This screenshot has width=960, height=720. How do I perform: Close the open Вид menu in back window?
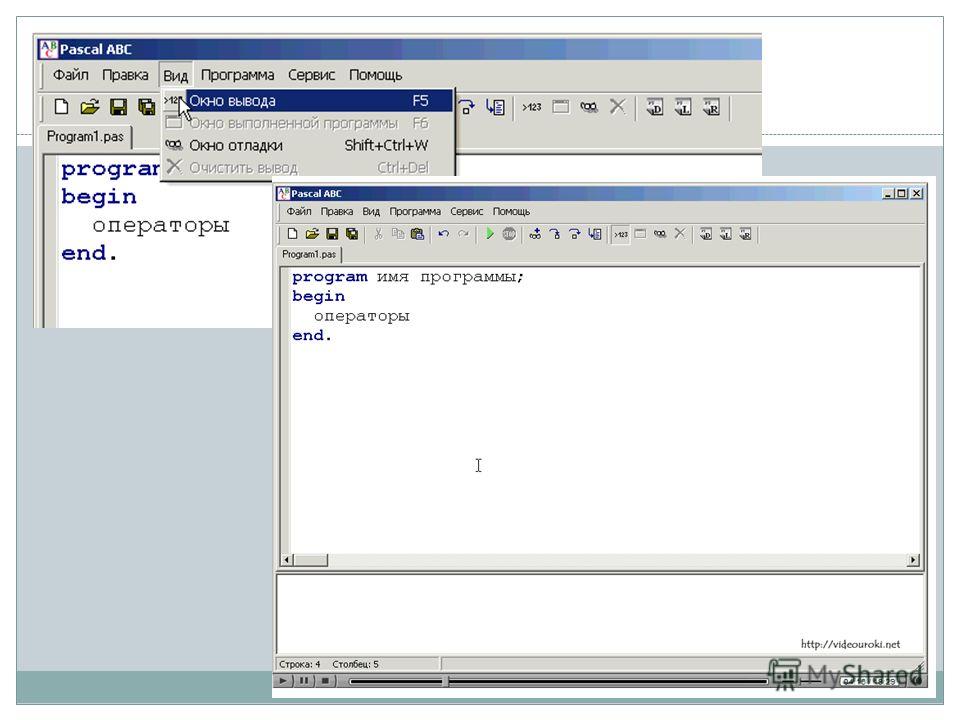[x=176, y=76]
